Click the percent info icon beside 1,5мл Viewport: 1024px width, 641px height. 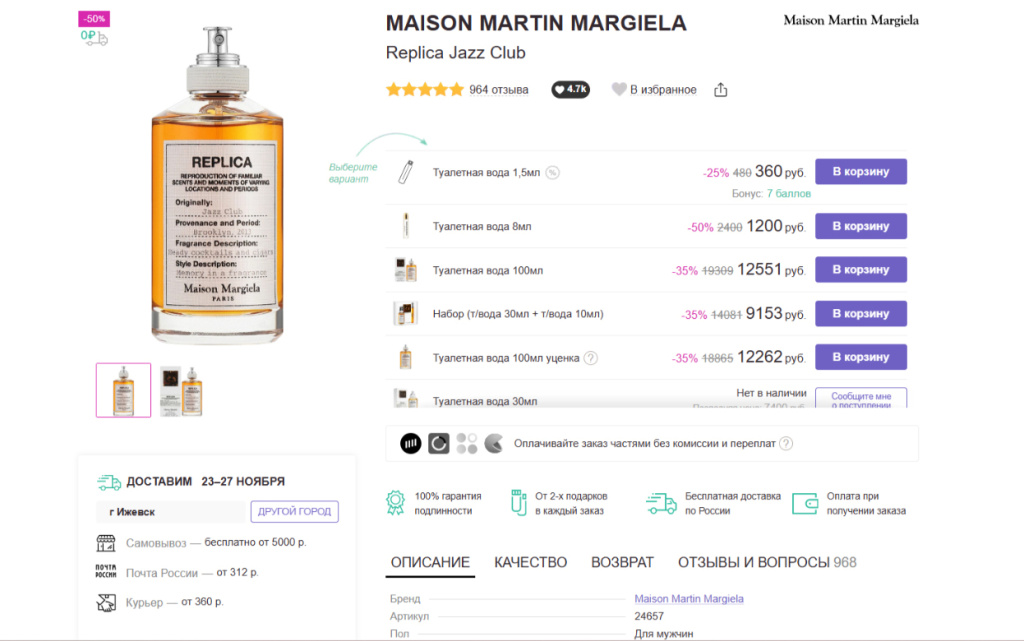[552, 173]
